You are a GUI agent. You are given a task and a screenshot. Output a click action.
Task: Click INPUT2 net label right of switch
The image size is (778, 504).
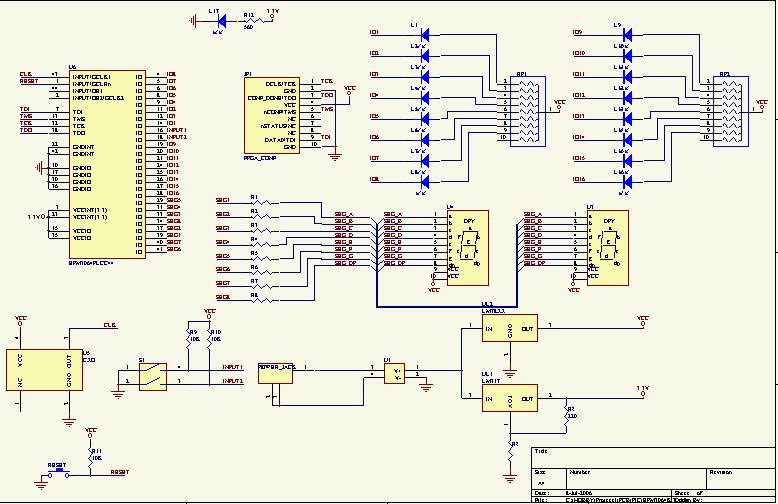[x=233, y=381]
